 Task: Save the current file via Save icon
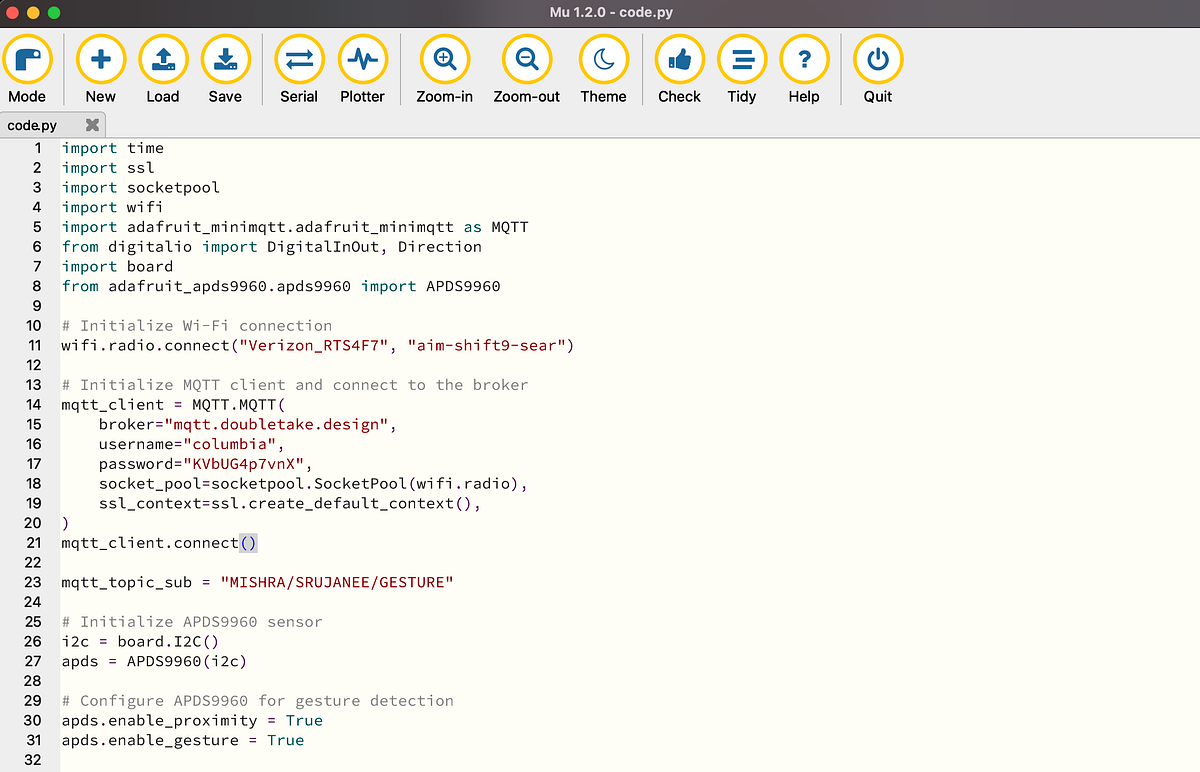[225, 59]
